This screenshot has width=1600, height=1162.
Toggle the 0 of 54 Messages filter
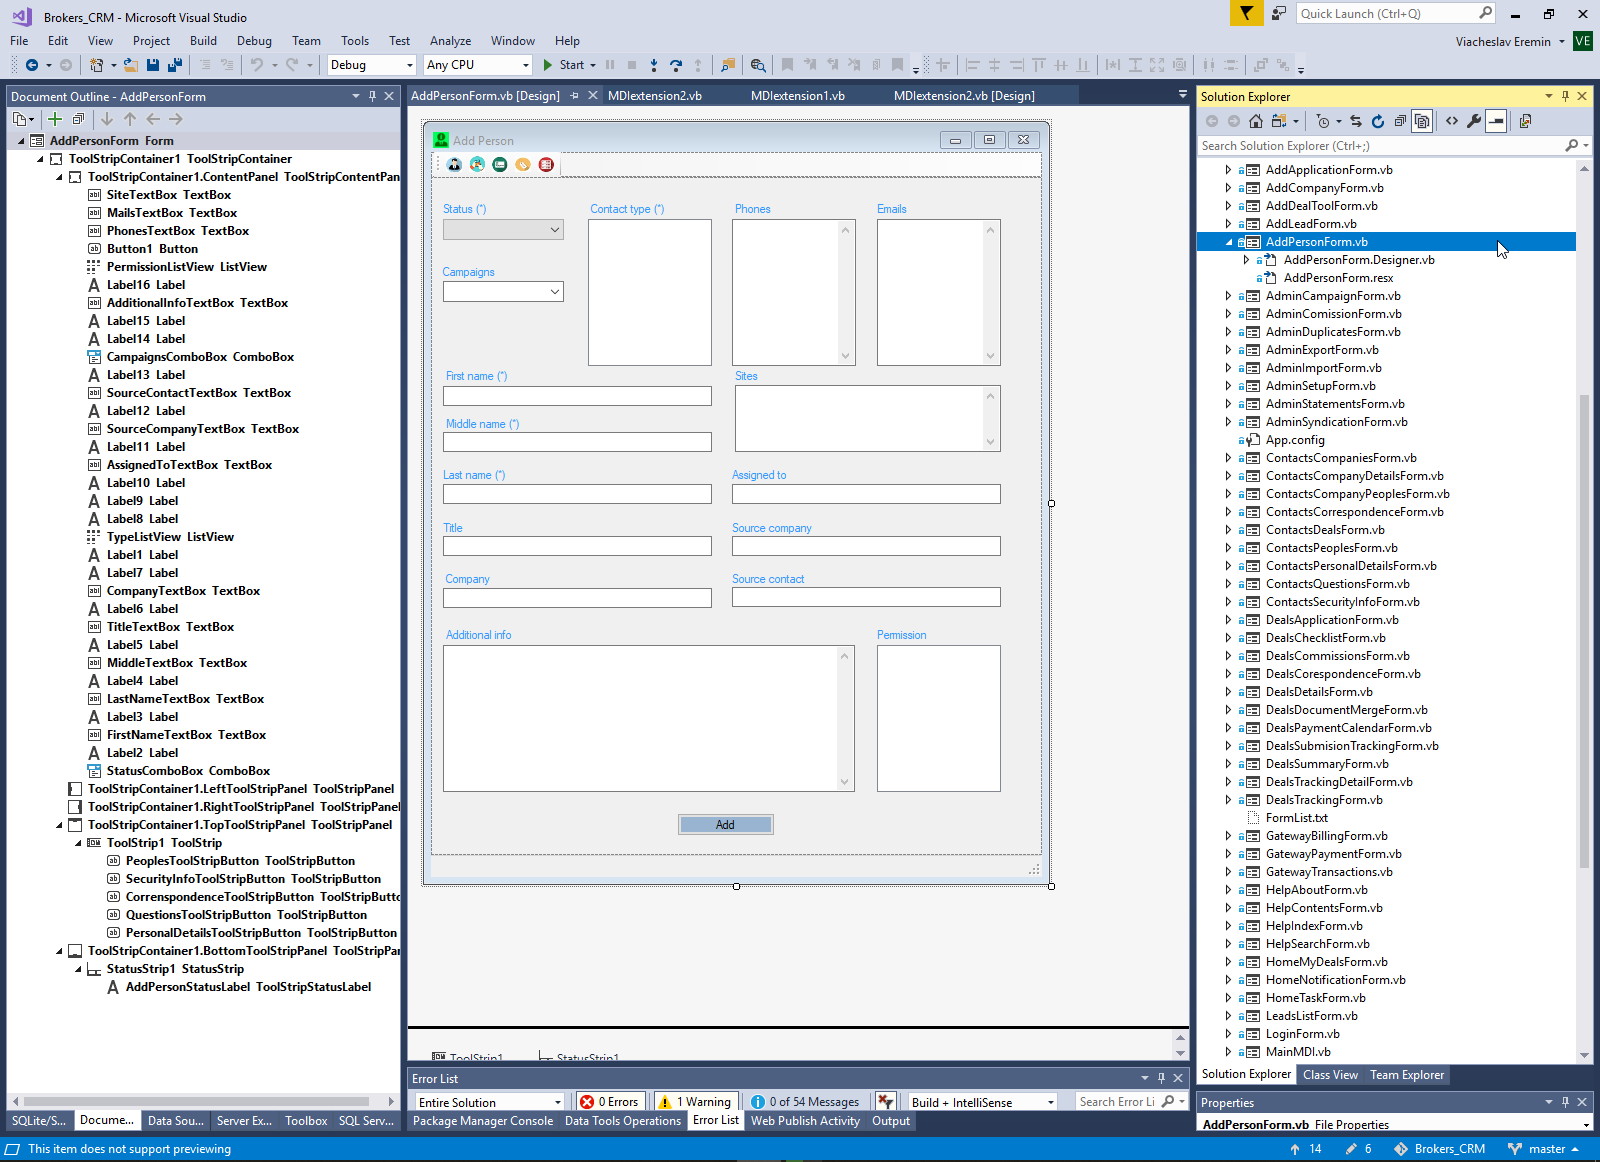(x=806, y=1102)
